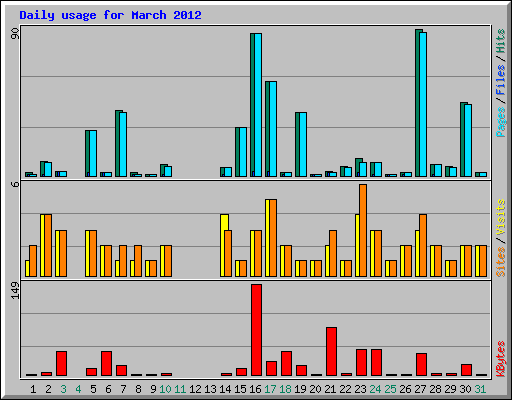512x400 pixels.
Task: Click day label '19' on x-axis
Action: pyautogui.click(x=300, y=389)
